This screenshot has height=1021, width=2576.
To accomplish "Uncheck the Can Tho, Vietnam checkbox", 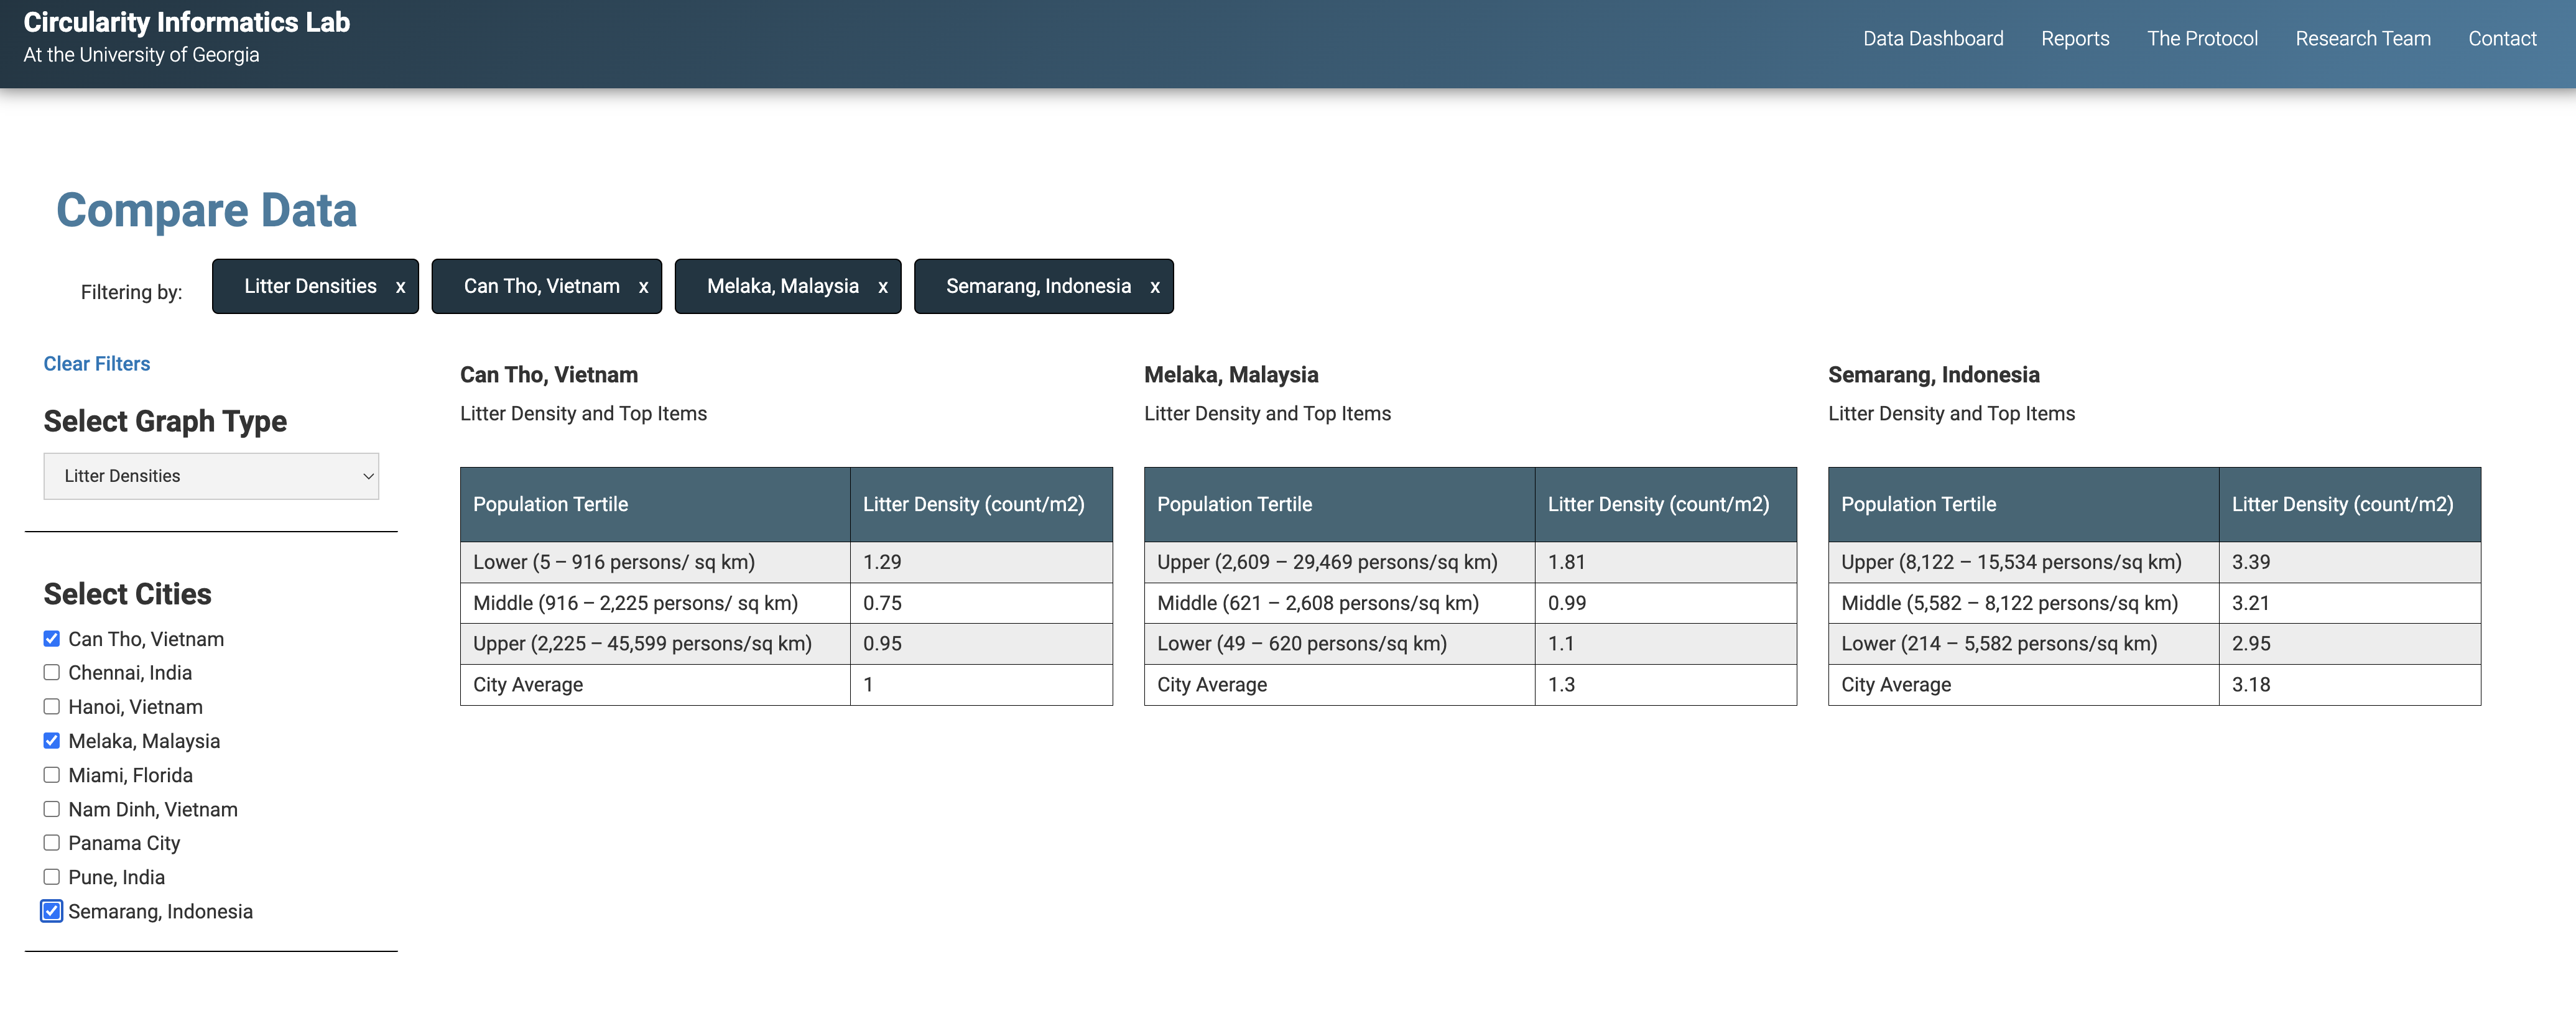I will click(x=52, y=639).
